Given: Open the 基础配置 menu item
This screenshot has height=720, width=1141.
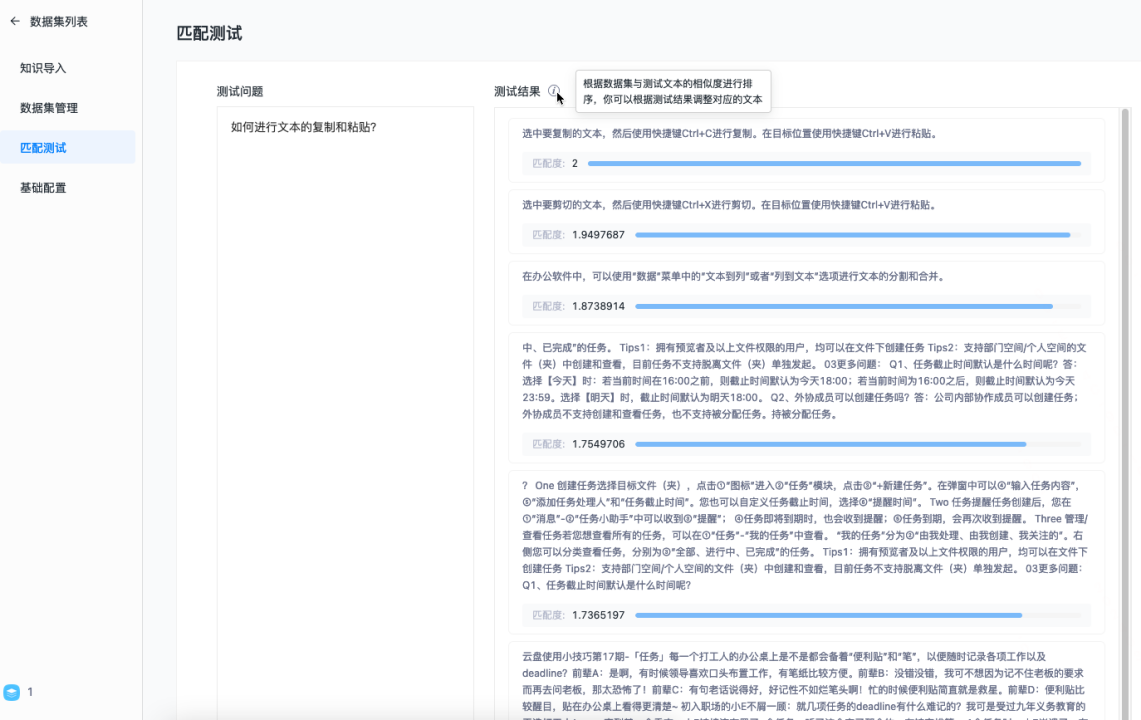Looking at the screenshot, I should 43,188.
